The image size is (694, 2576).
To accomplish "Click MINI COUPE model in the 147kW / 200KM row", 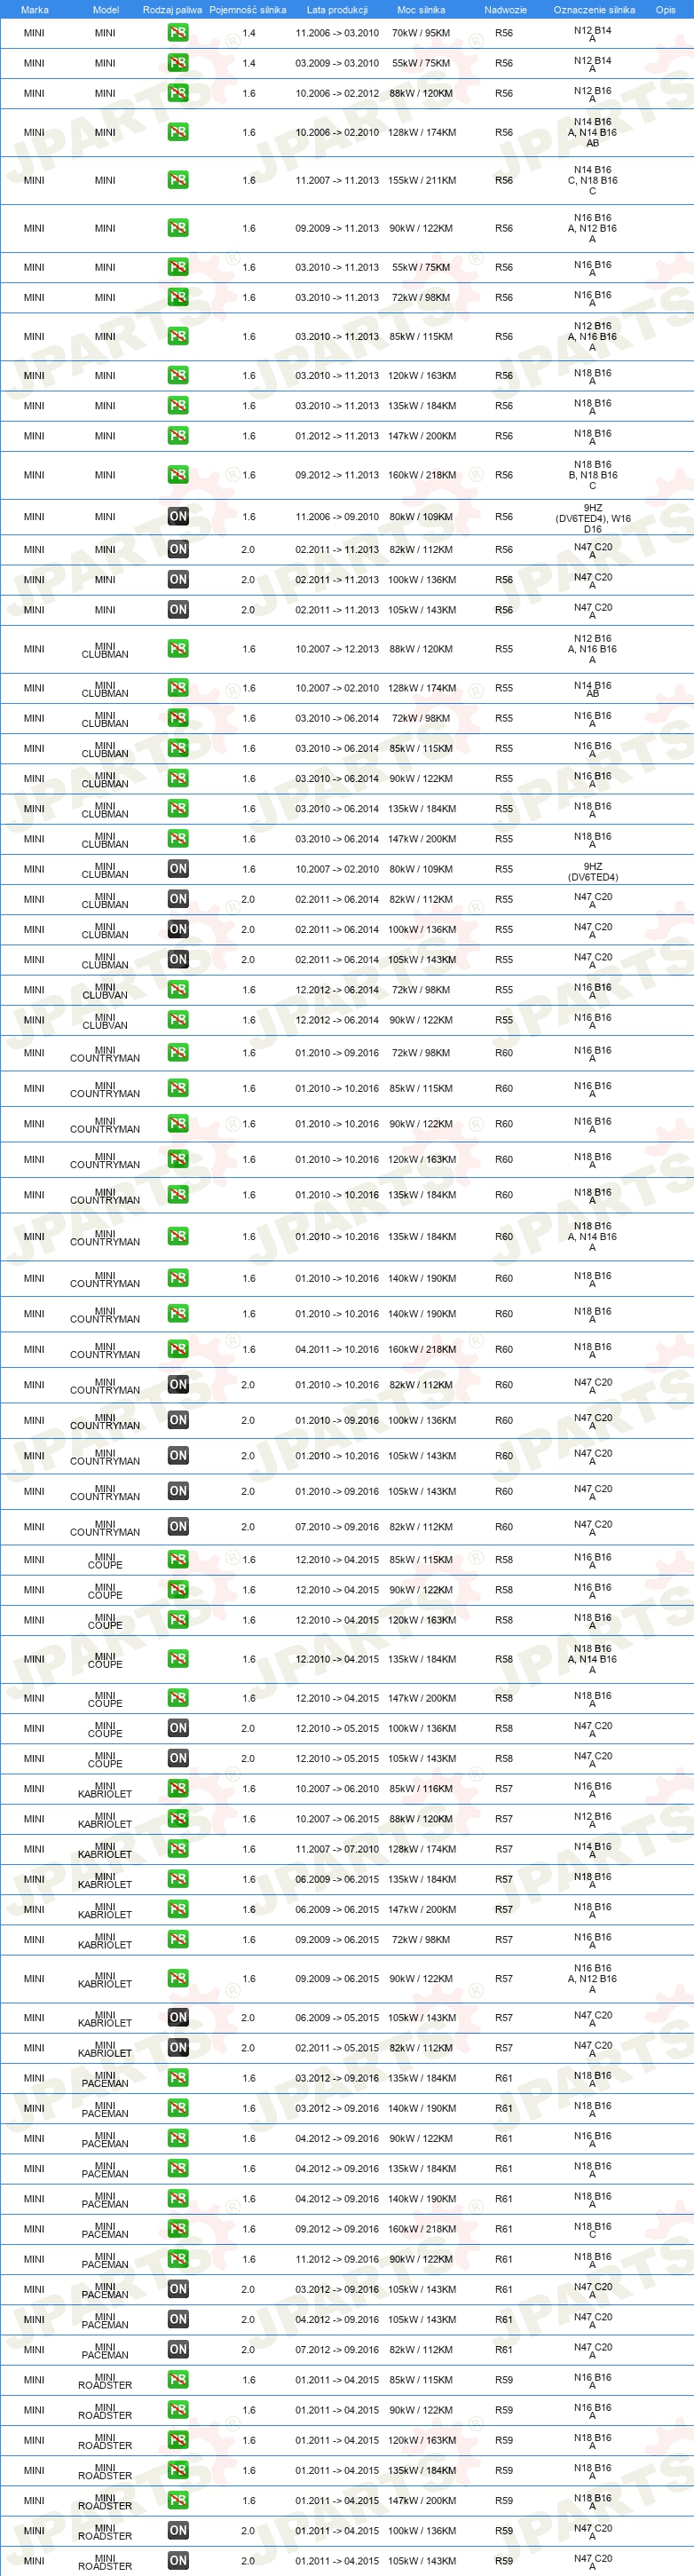I will point(105,1699).
